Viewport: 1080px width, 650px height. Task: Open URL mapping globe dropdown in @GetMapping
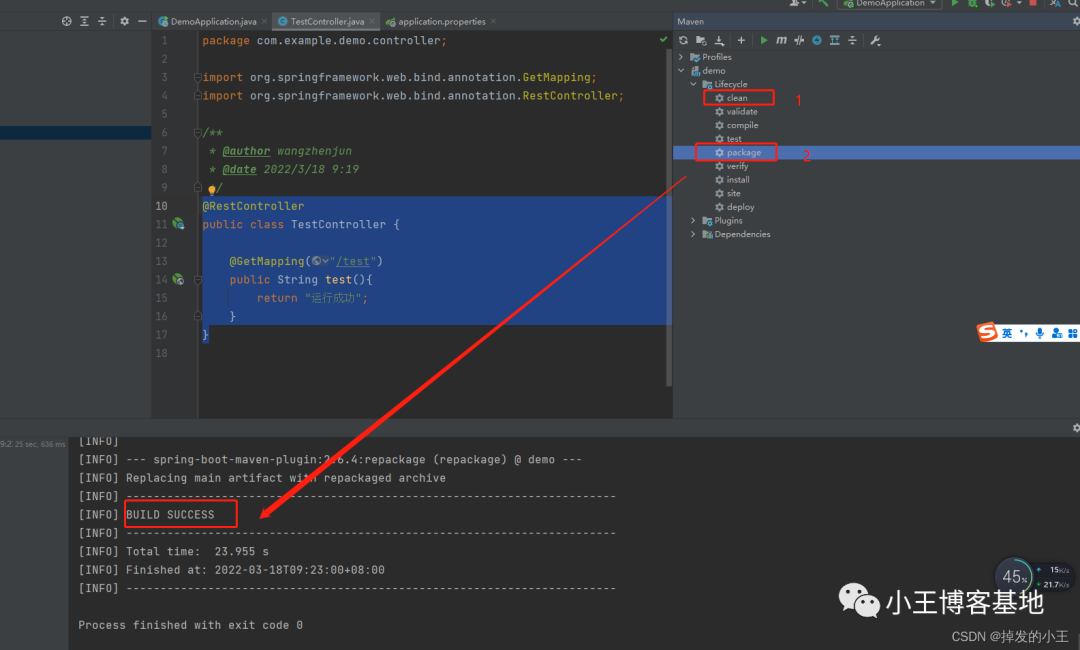320,261
